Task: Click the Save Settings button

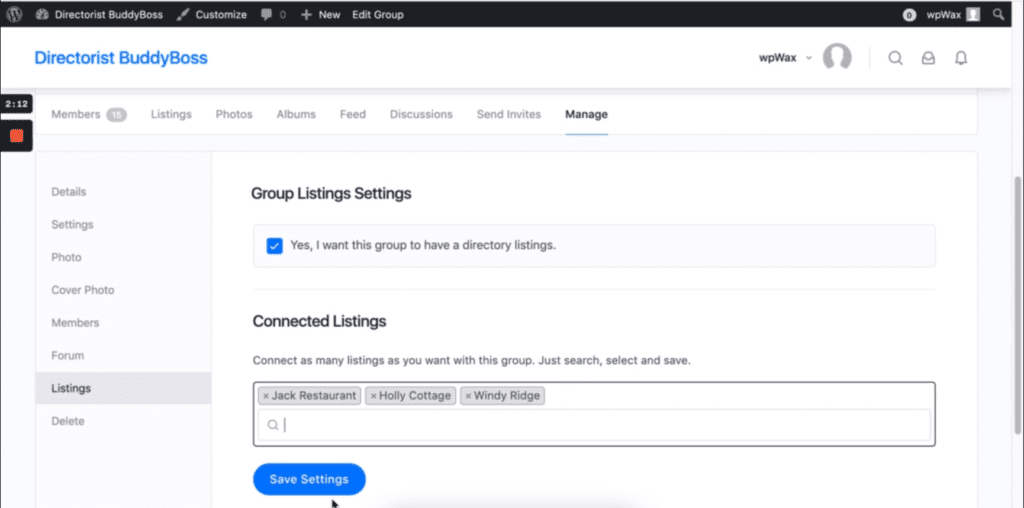Action: pyautogui.click(x=309, y=479)
